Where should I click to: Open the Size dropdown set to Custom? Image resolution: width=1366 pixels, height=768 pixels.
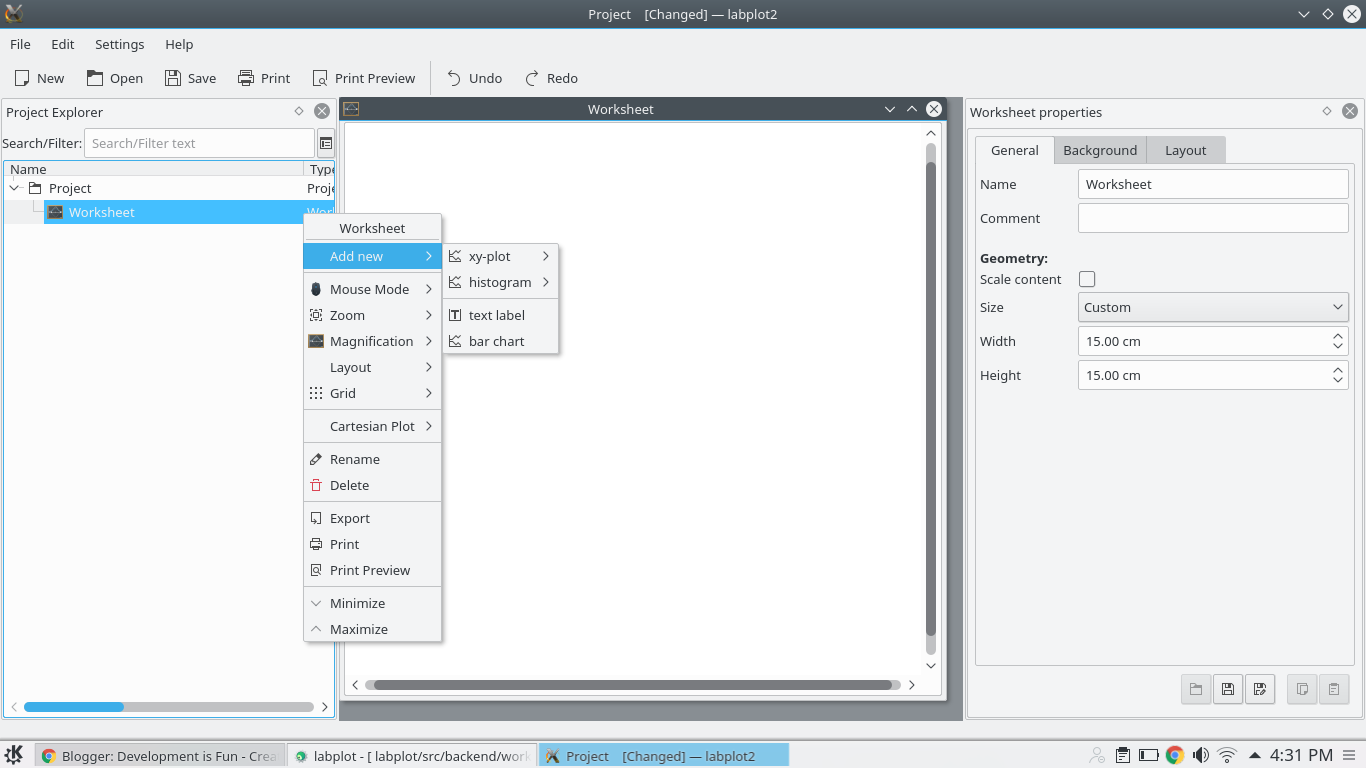[x=1213, y=307]
